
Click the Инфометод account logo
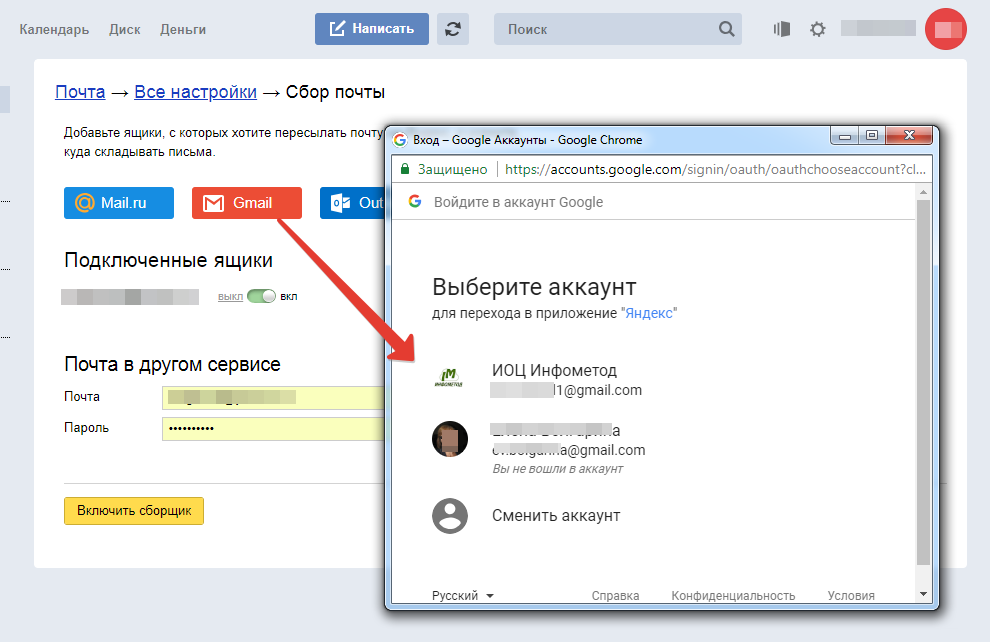(x=450, y=378)
